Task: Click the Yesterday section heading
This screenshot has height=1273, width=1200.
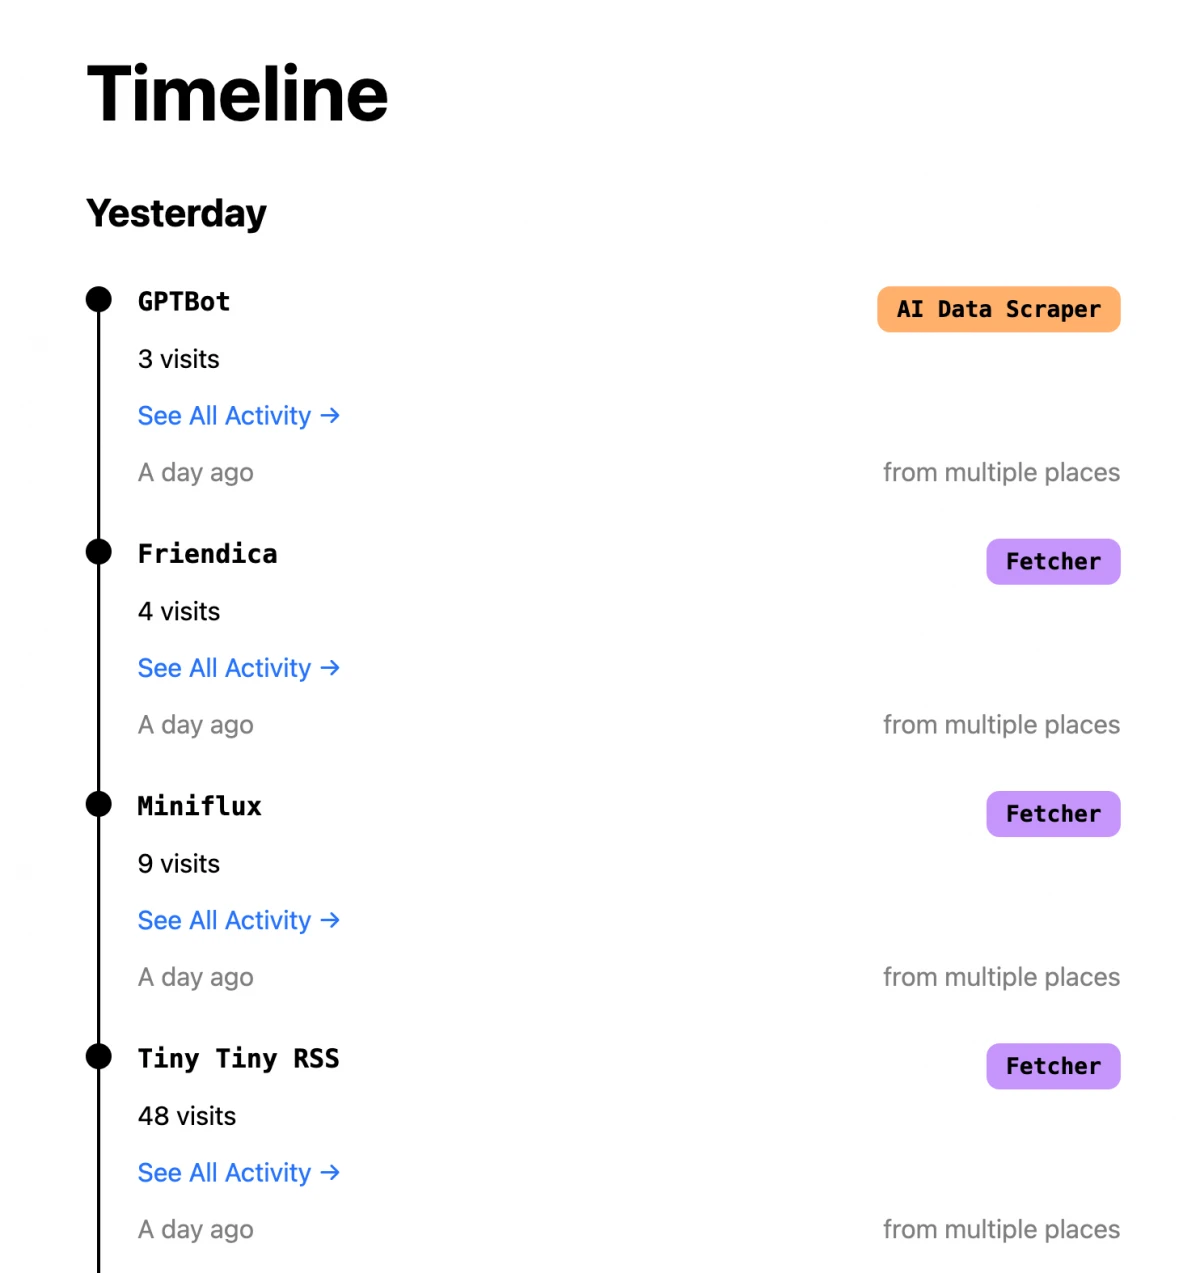Action: 176,214
